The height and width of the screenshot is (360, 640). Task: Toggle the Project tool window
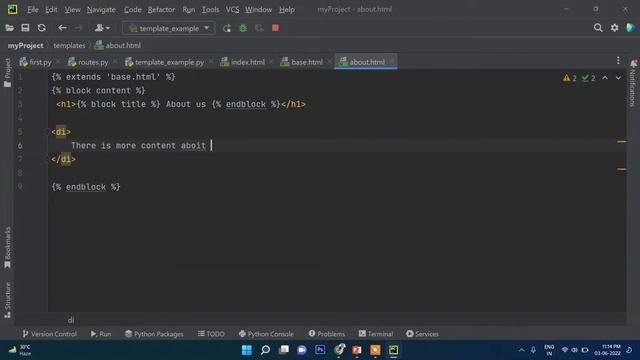pos(7,72)
